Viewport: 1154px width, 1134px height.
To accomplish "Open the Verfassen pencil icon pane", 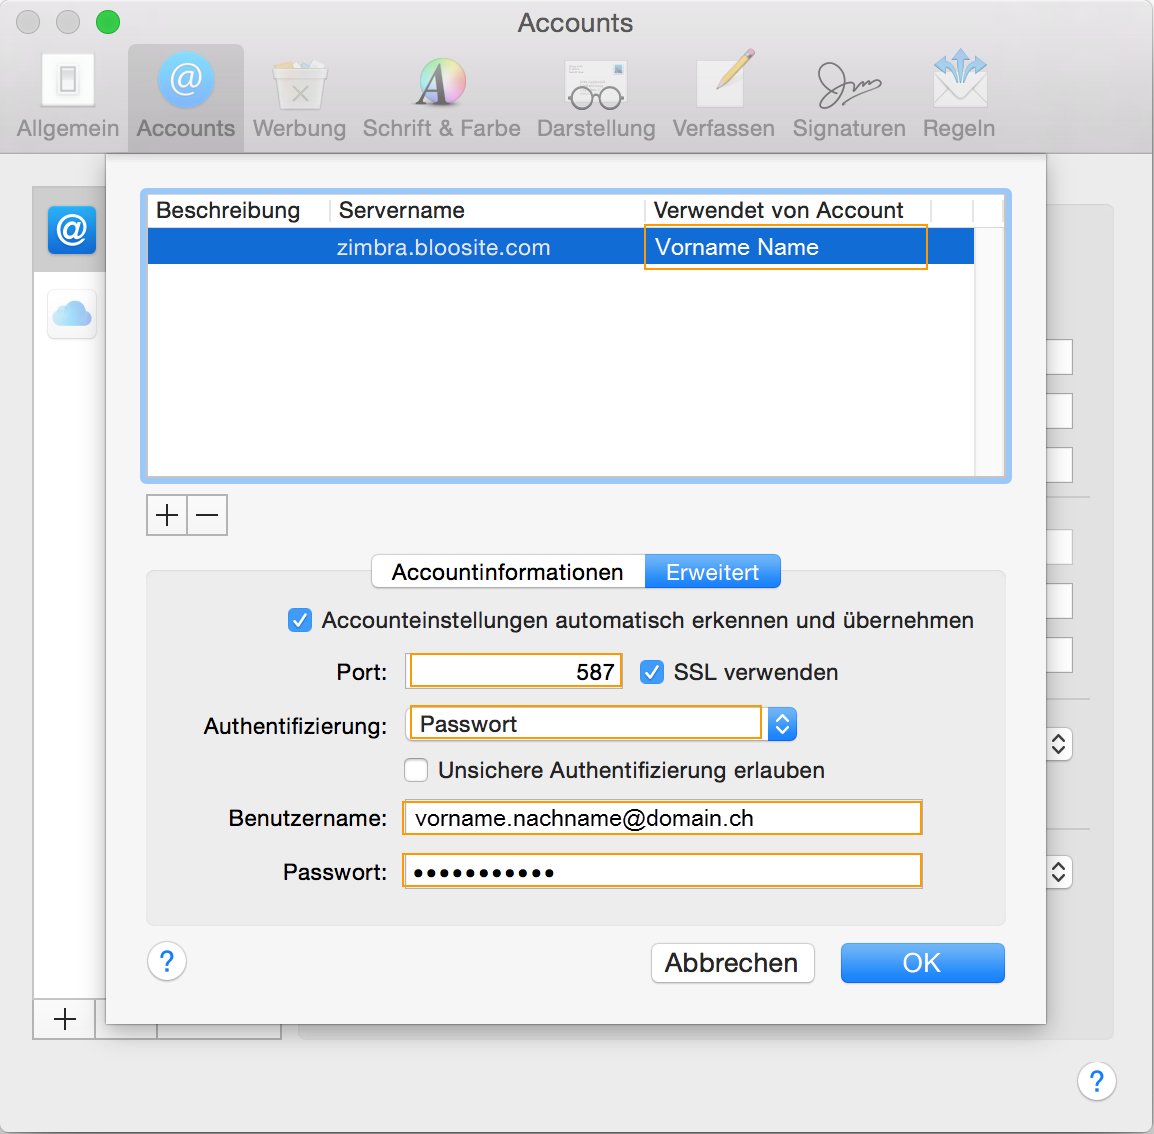I will point(723,97).
